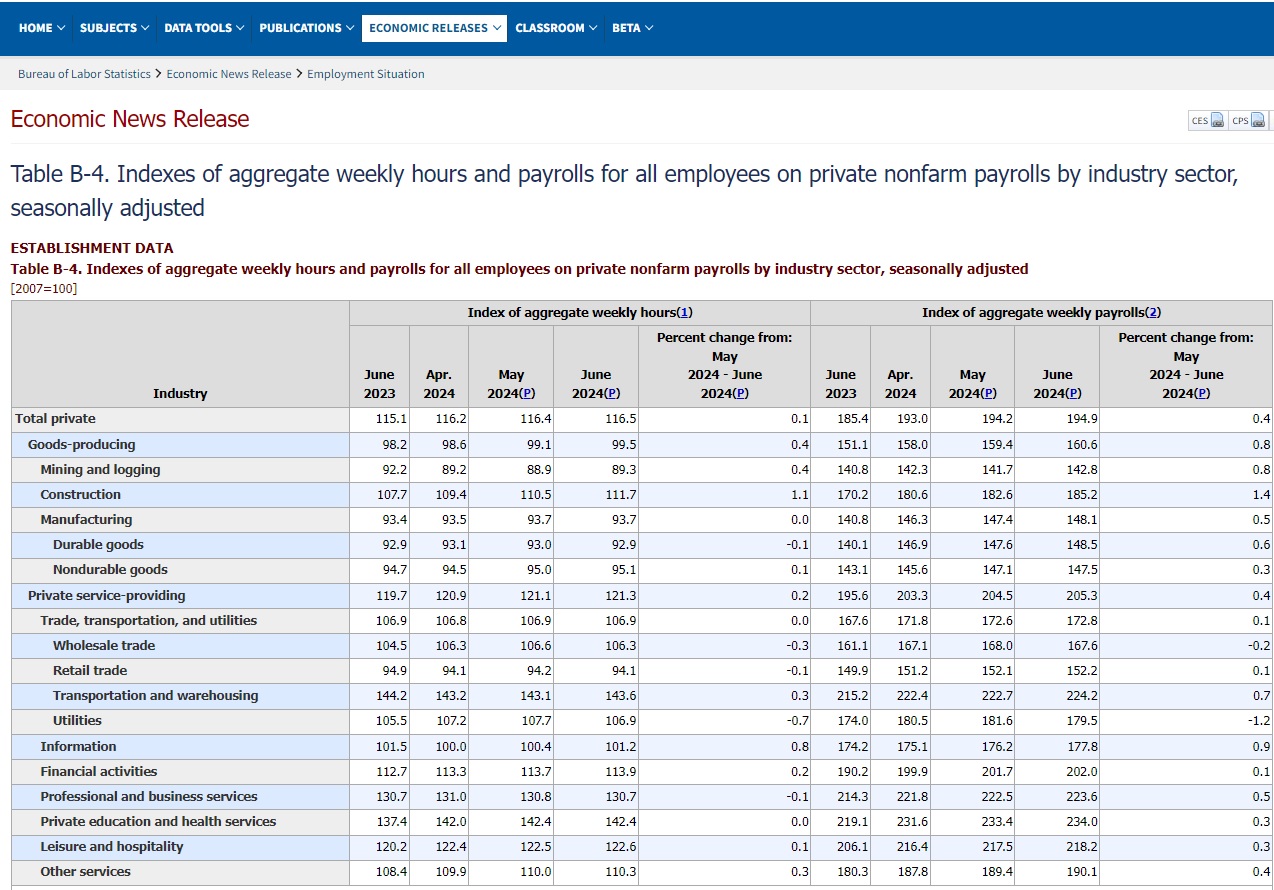Image resolution: width=1274 pixels, height=890 pixels.
Task: Expand the Subjects navigation menu
Action: (x=114, y=28)
